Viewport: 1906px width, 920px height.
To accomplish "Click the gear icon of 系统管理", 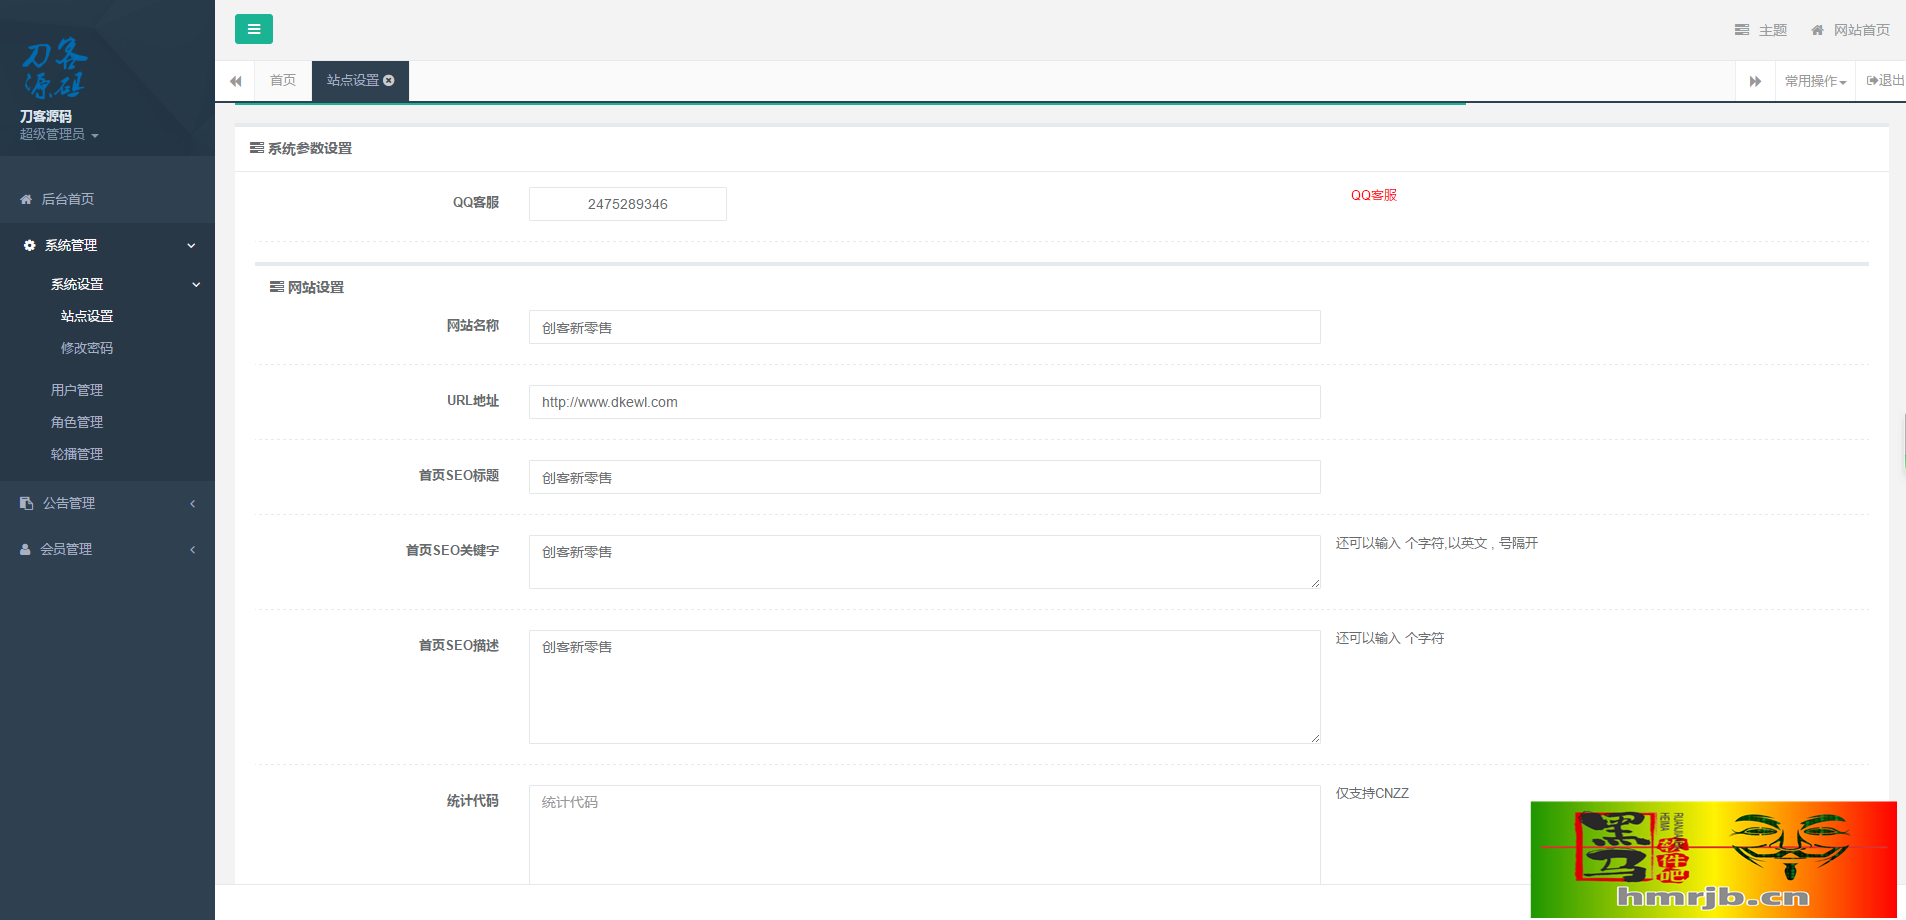I will pyautogui.click(x=29, y=245).
